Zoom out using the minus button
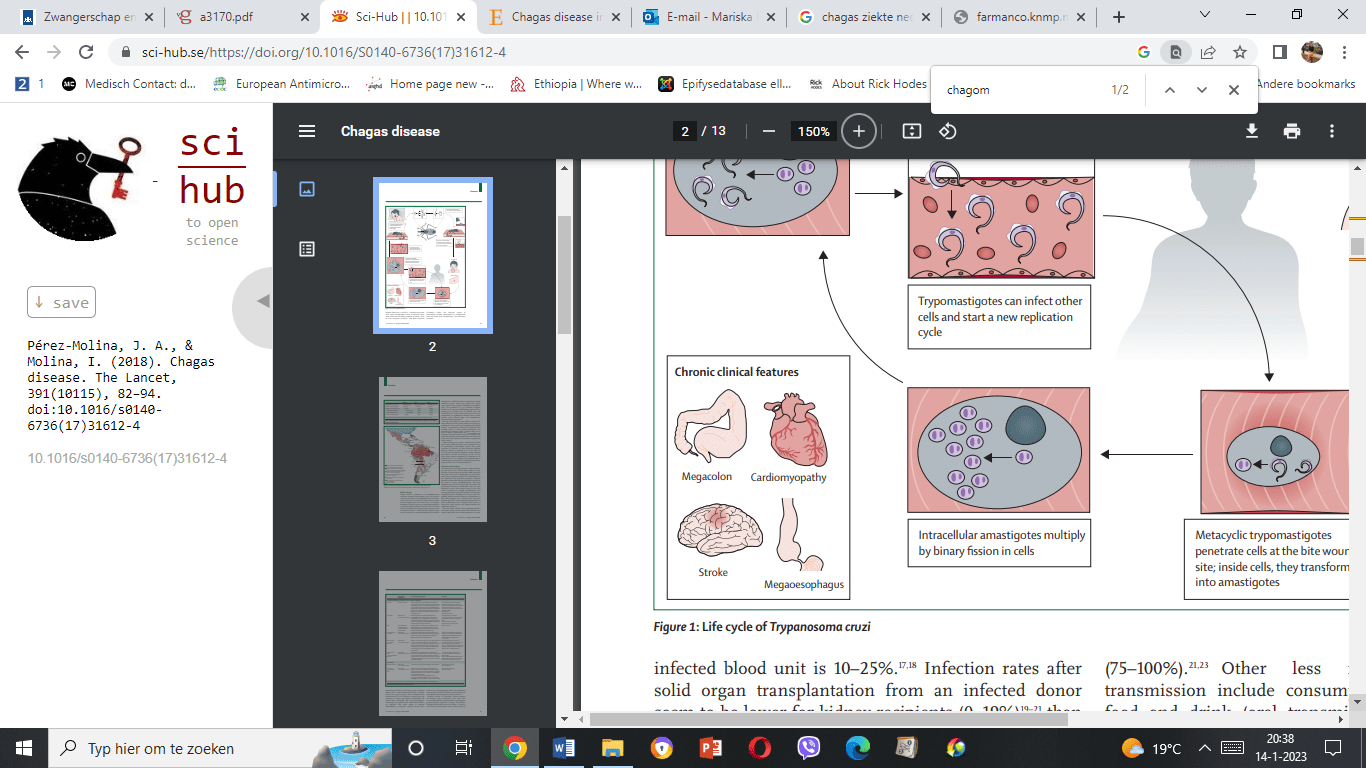 769,131
